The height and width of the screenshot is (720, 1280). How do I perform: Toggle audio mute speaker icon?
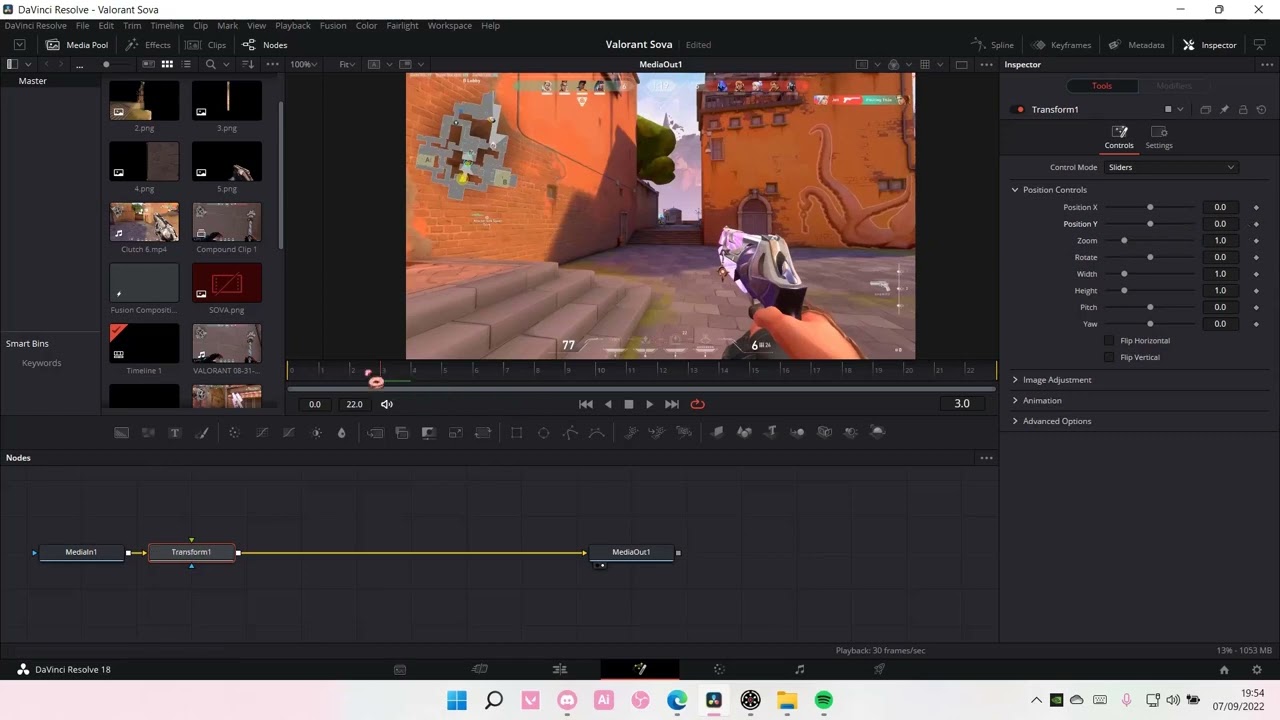point(387,404)
